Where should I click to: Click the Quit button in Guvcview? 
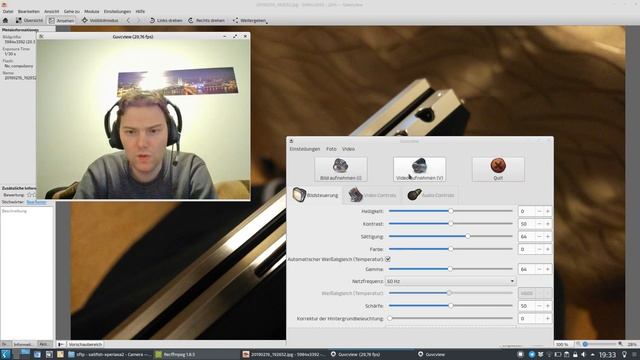click(x=498, y=169)
